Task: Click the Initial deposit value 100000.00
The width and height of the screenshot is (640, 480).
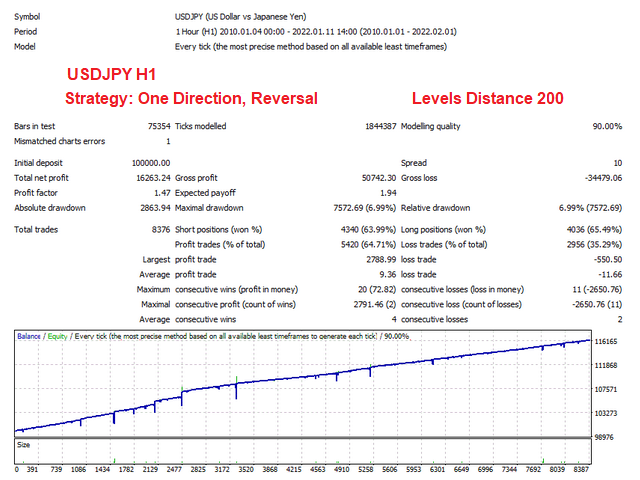Action: click(x=144, y=162)
